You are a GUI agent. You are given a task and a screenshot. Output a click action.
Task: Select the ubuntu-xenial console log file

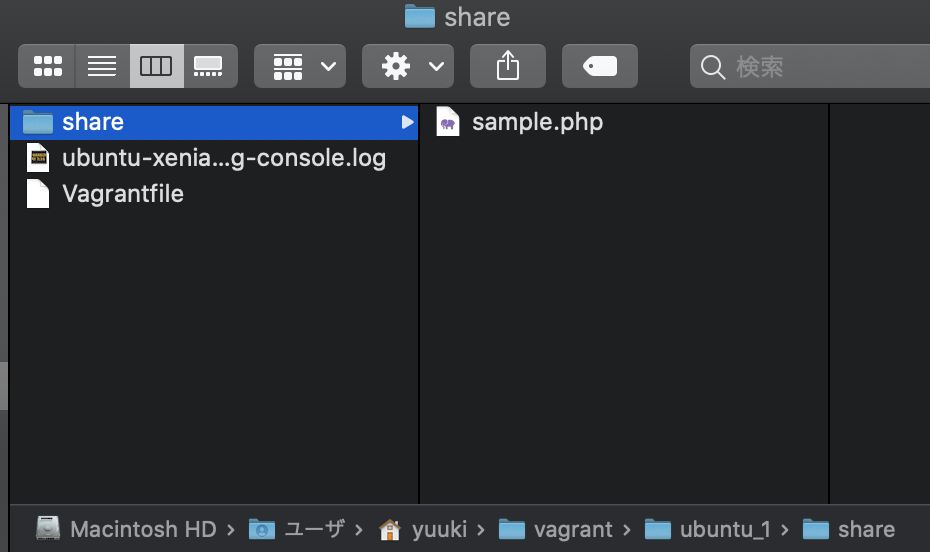click(223, 158)
